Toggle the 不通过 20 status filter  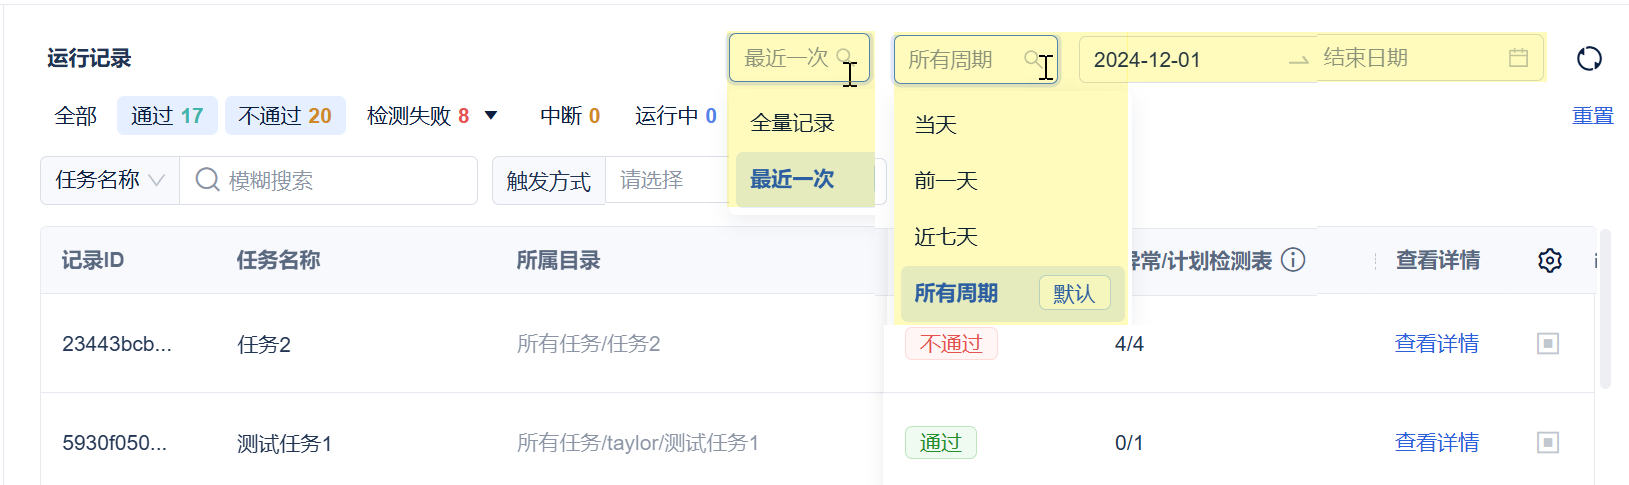(285, 116)
